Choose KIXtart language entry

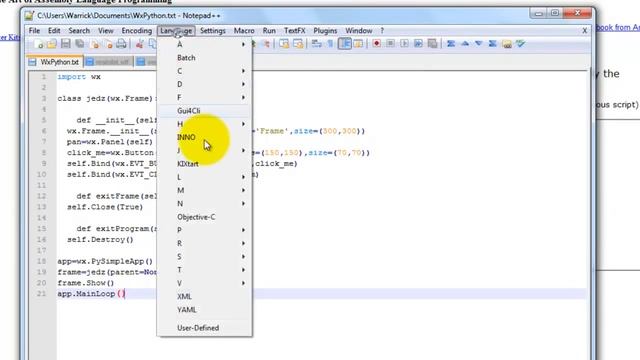(204, 164)
